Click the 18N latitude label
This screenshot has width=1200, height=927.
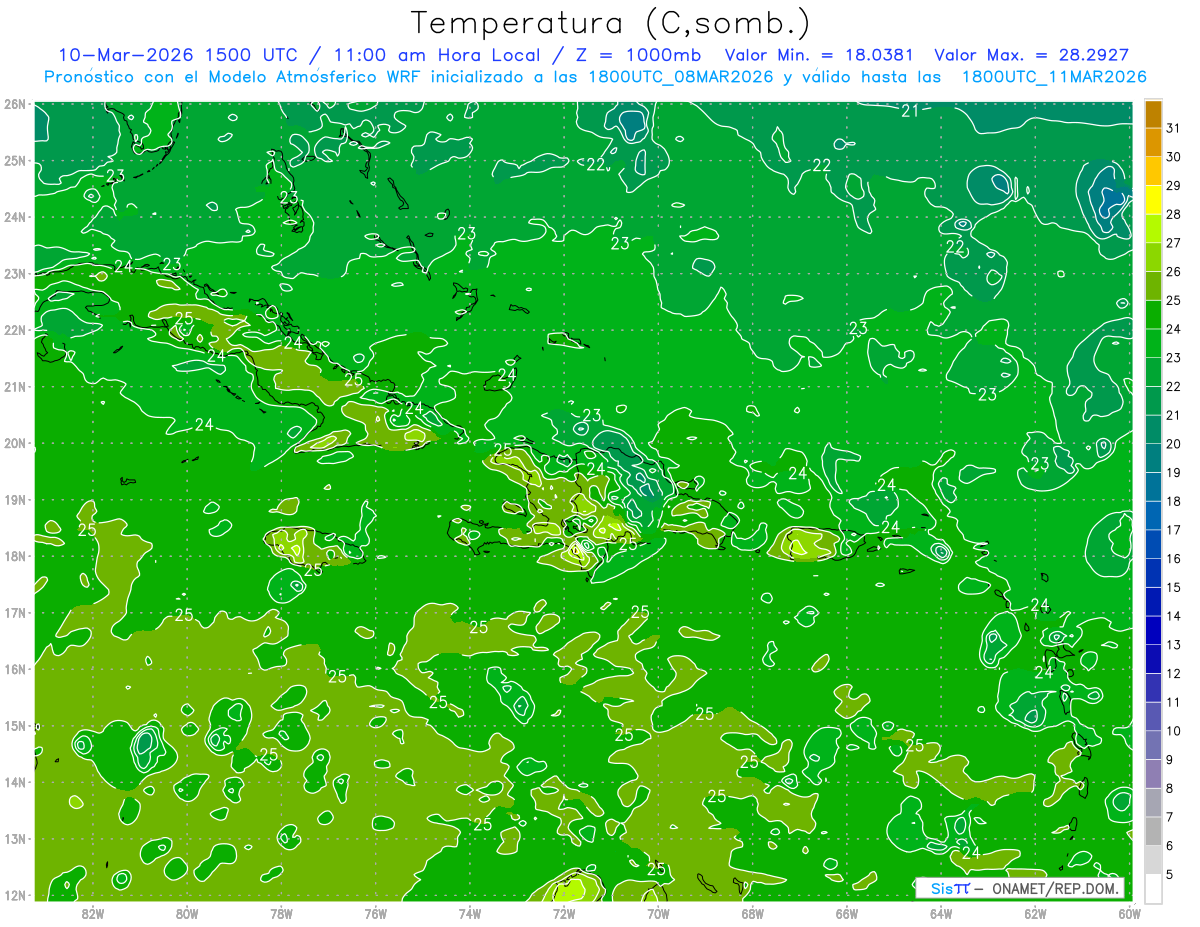15,556
